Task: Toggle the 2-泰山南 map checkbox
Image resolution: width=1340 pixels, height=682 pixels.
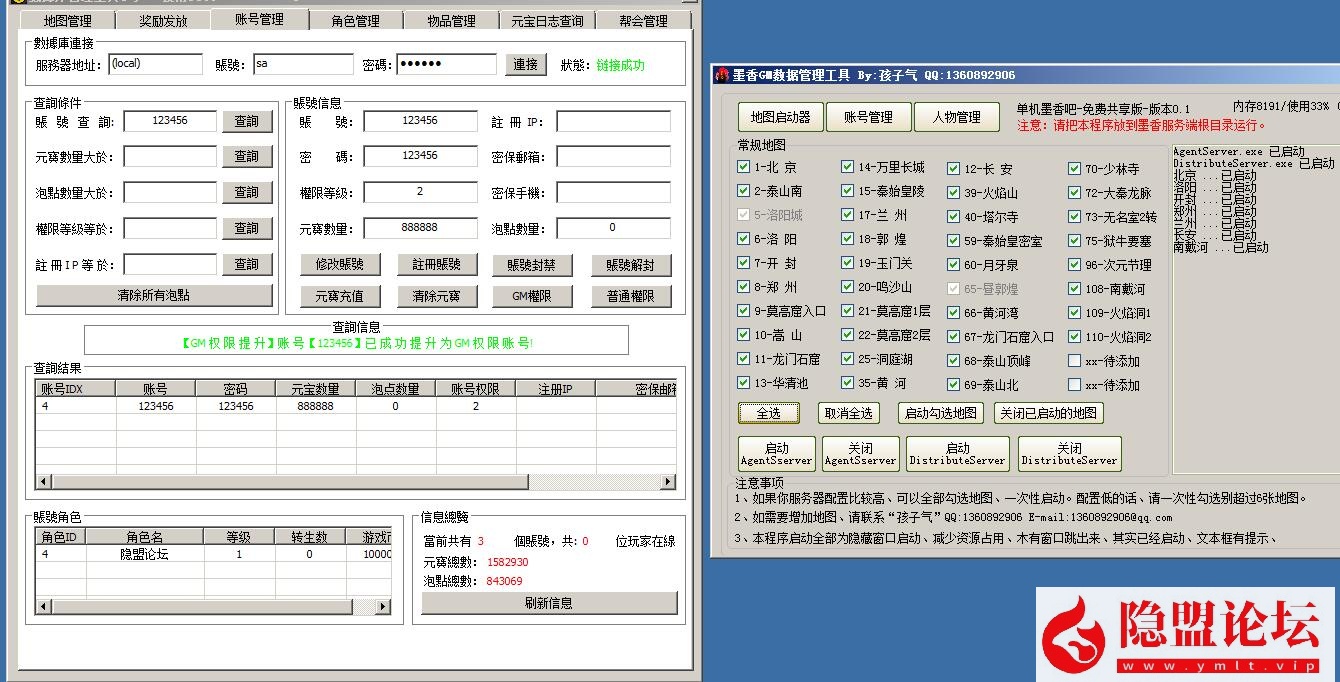Action: point(744,191)
